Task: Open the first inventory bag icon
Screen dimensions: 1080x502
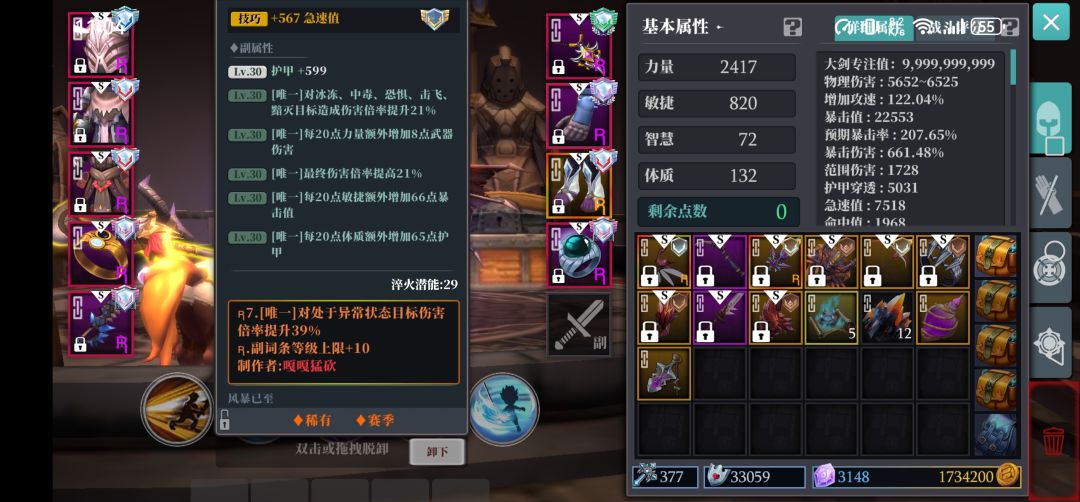Action: 996,255
